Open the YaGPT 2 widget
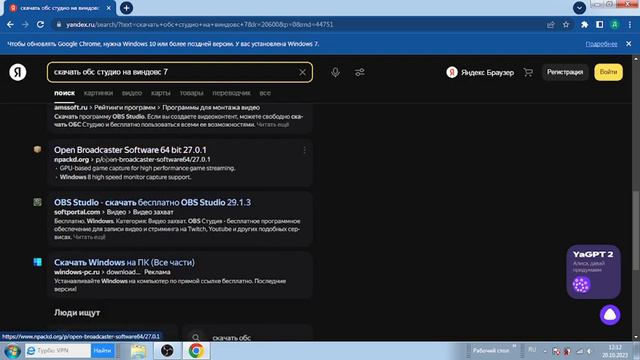Viewport: 640px width, 360px height. tap(593, 271)
